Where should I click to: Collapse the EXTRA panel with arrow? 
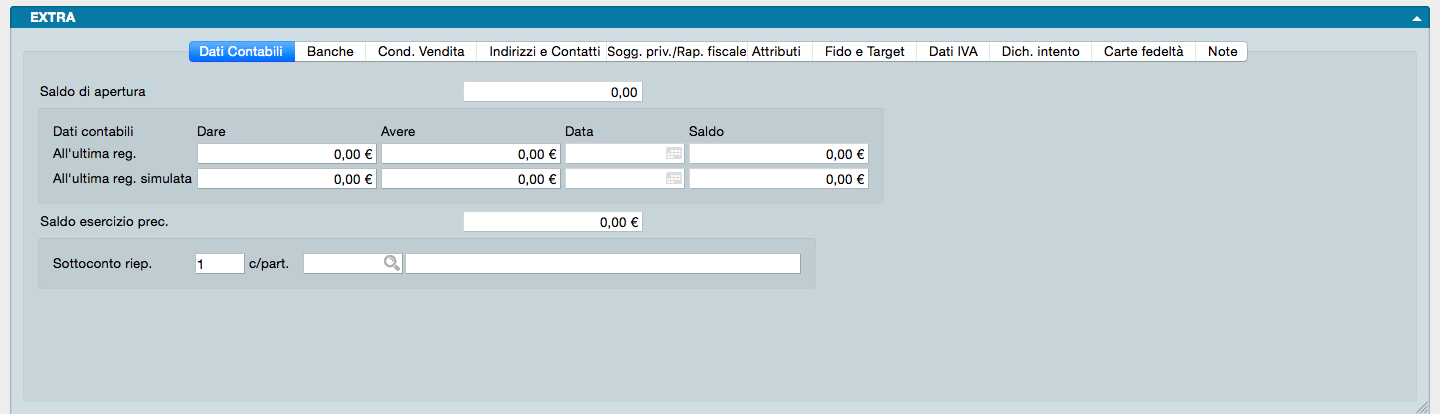tap(1416, 18)
